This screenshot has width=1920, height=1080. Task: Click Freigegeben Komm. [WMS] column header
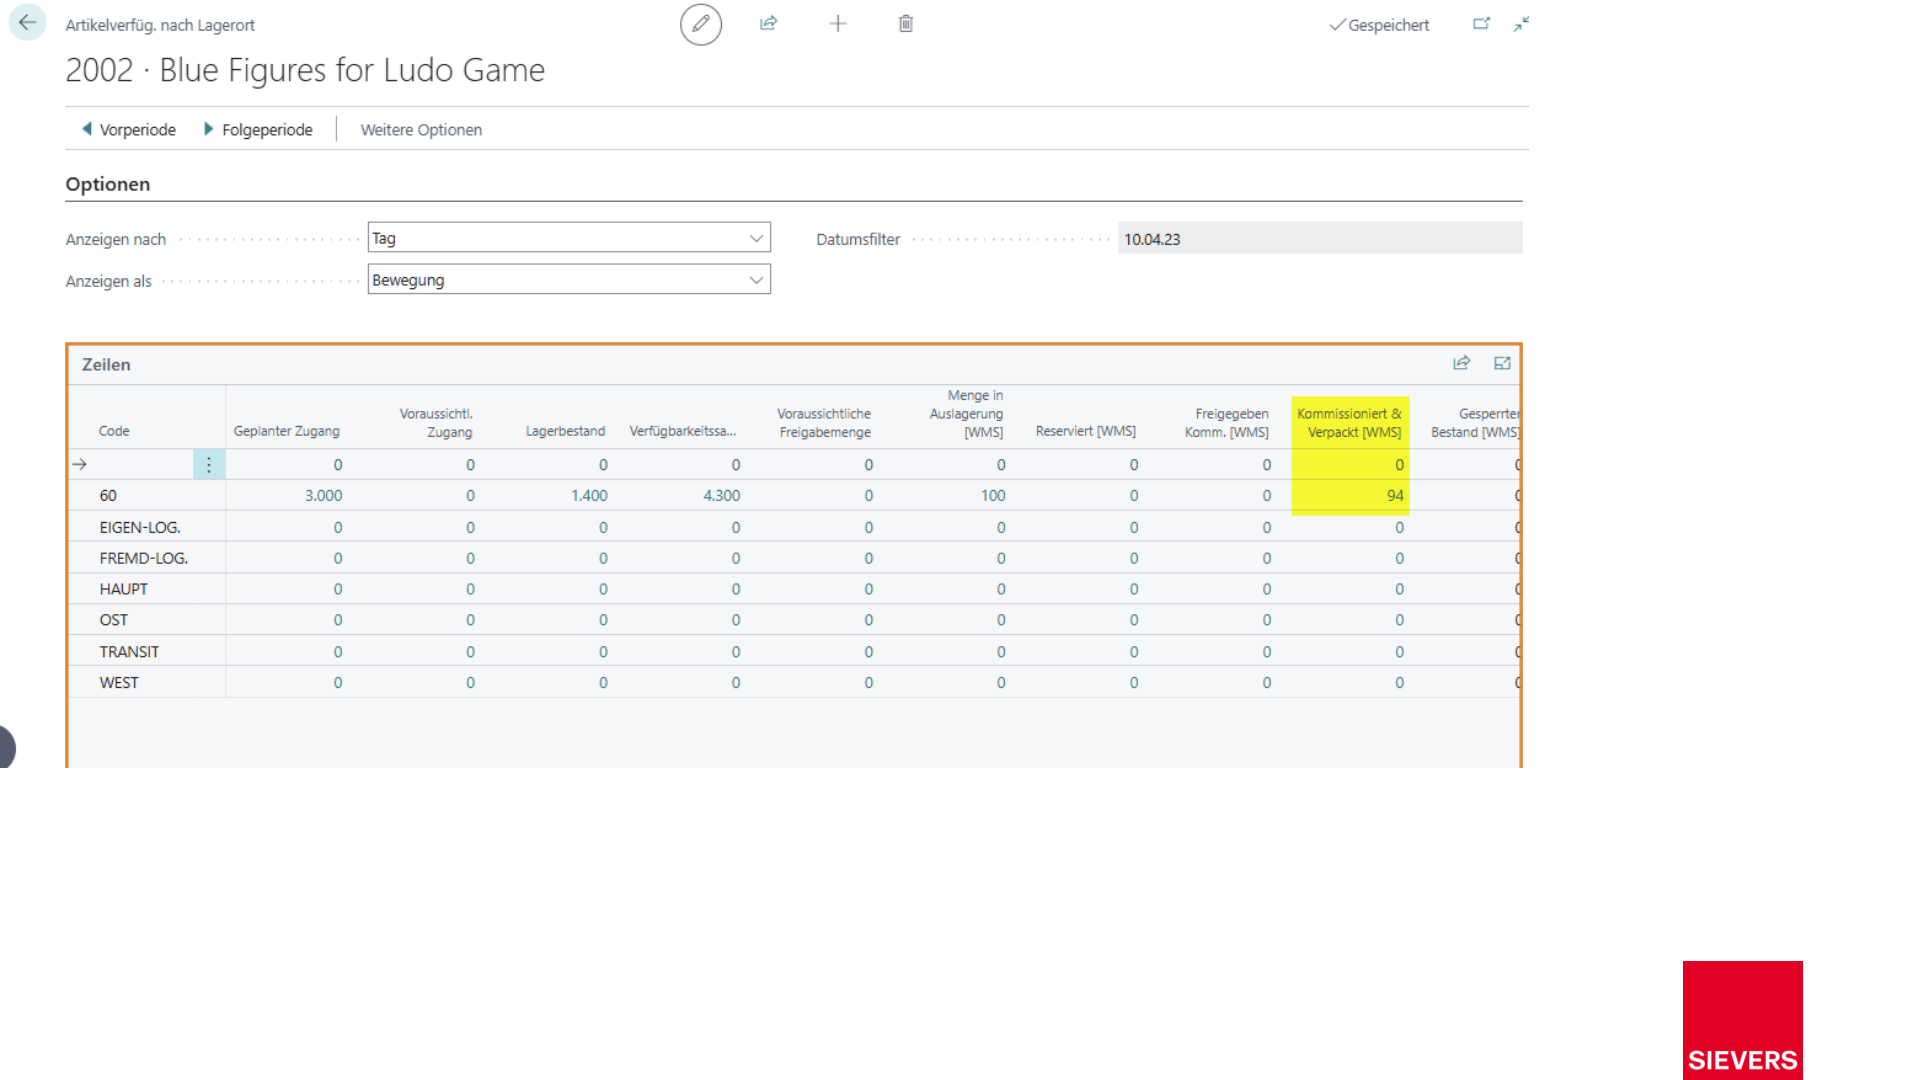1227,423
